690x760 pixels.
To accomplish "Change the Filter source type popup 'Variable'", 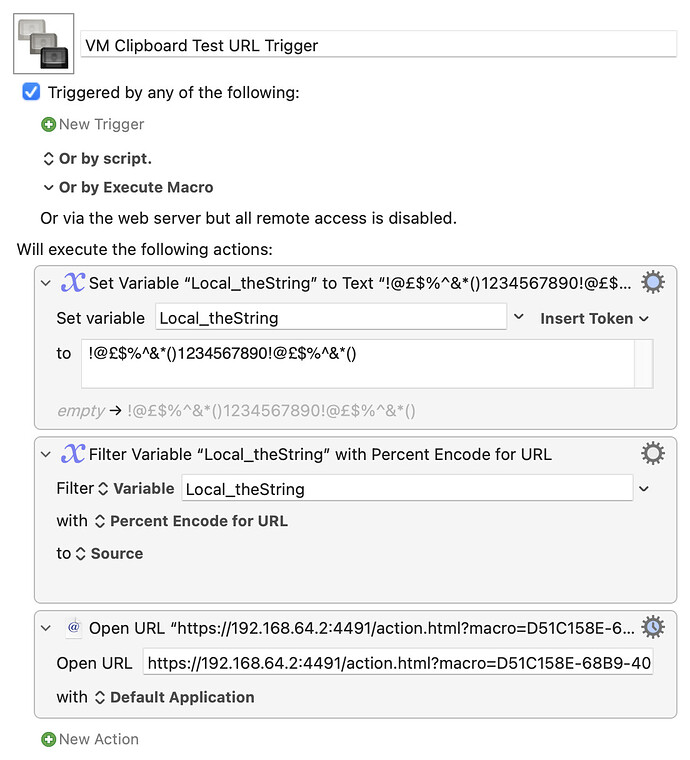I will pyautogui.click(x=138, y=489).
